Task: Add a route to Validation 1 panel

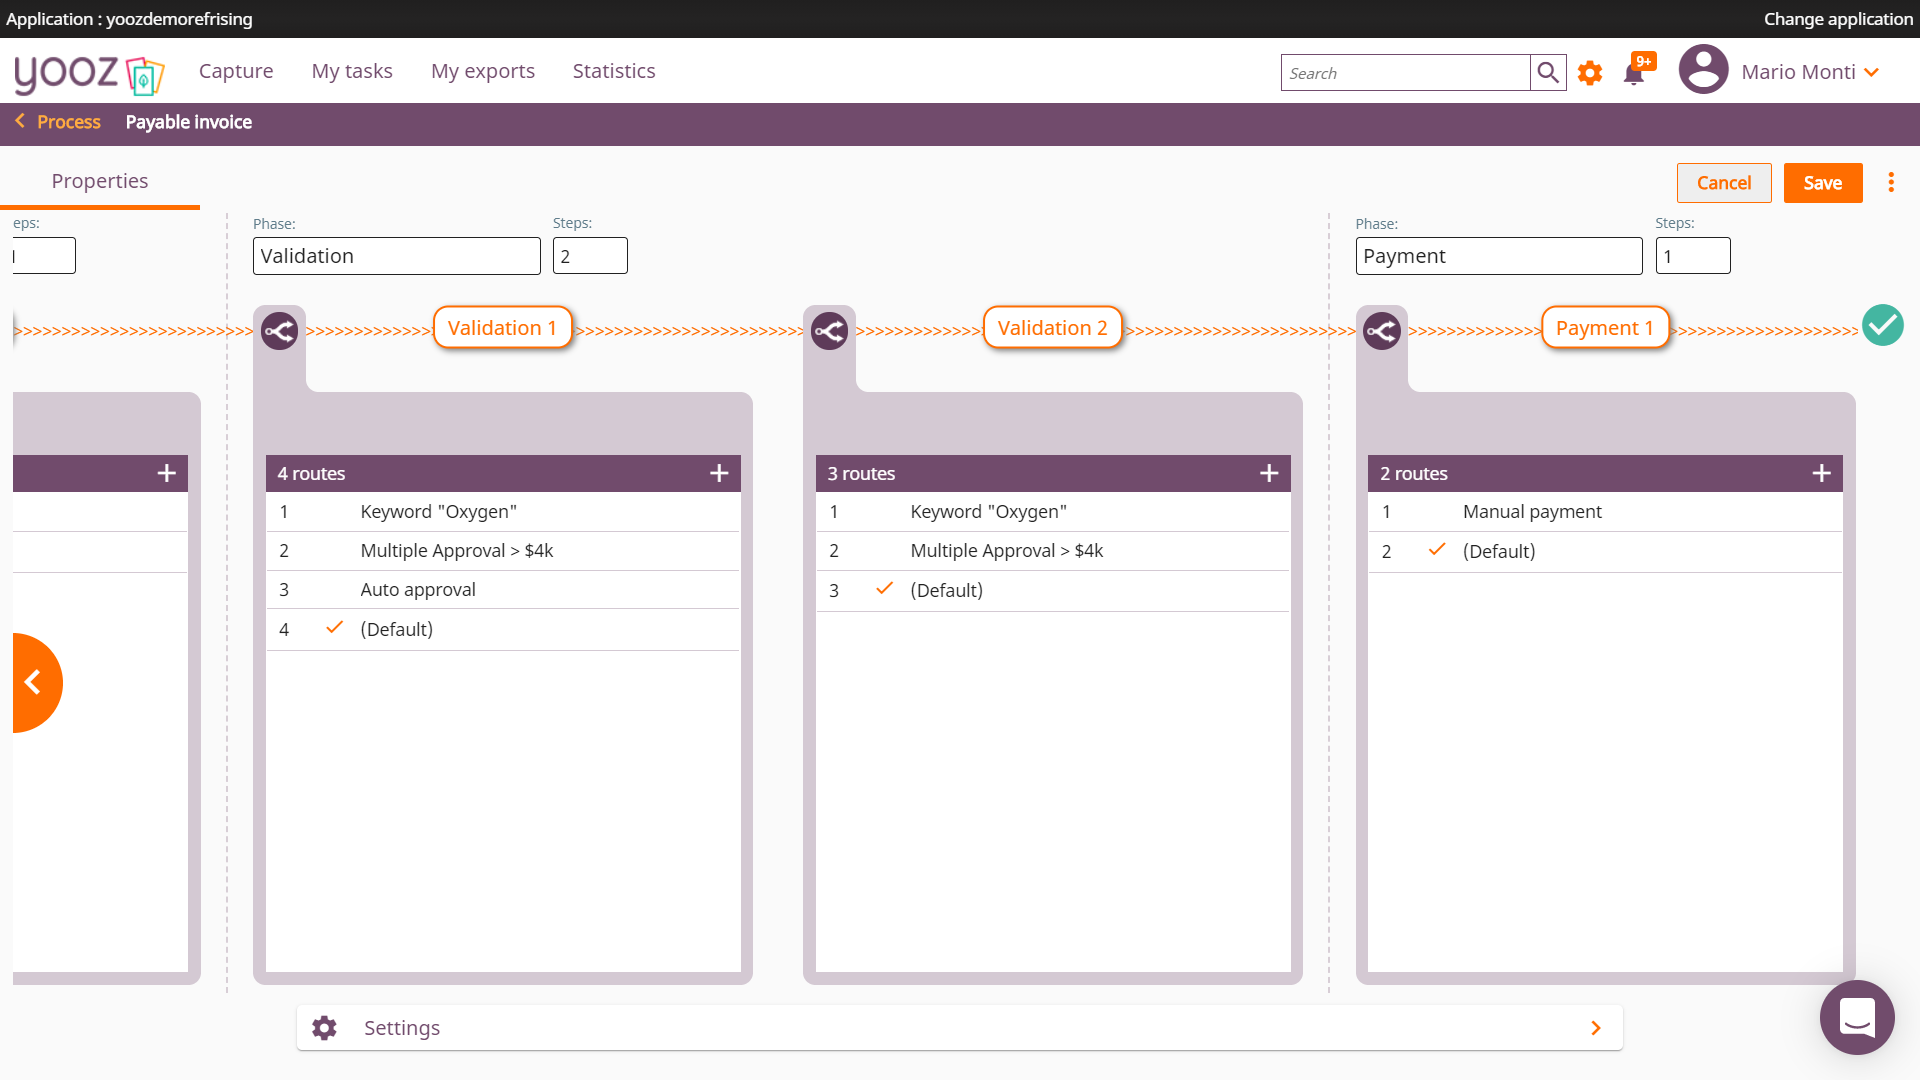Action: coord(719,473)
